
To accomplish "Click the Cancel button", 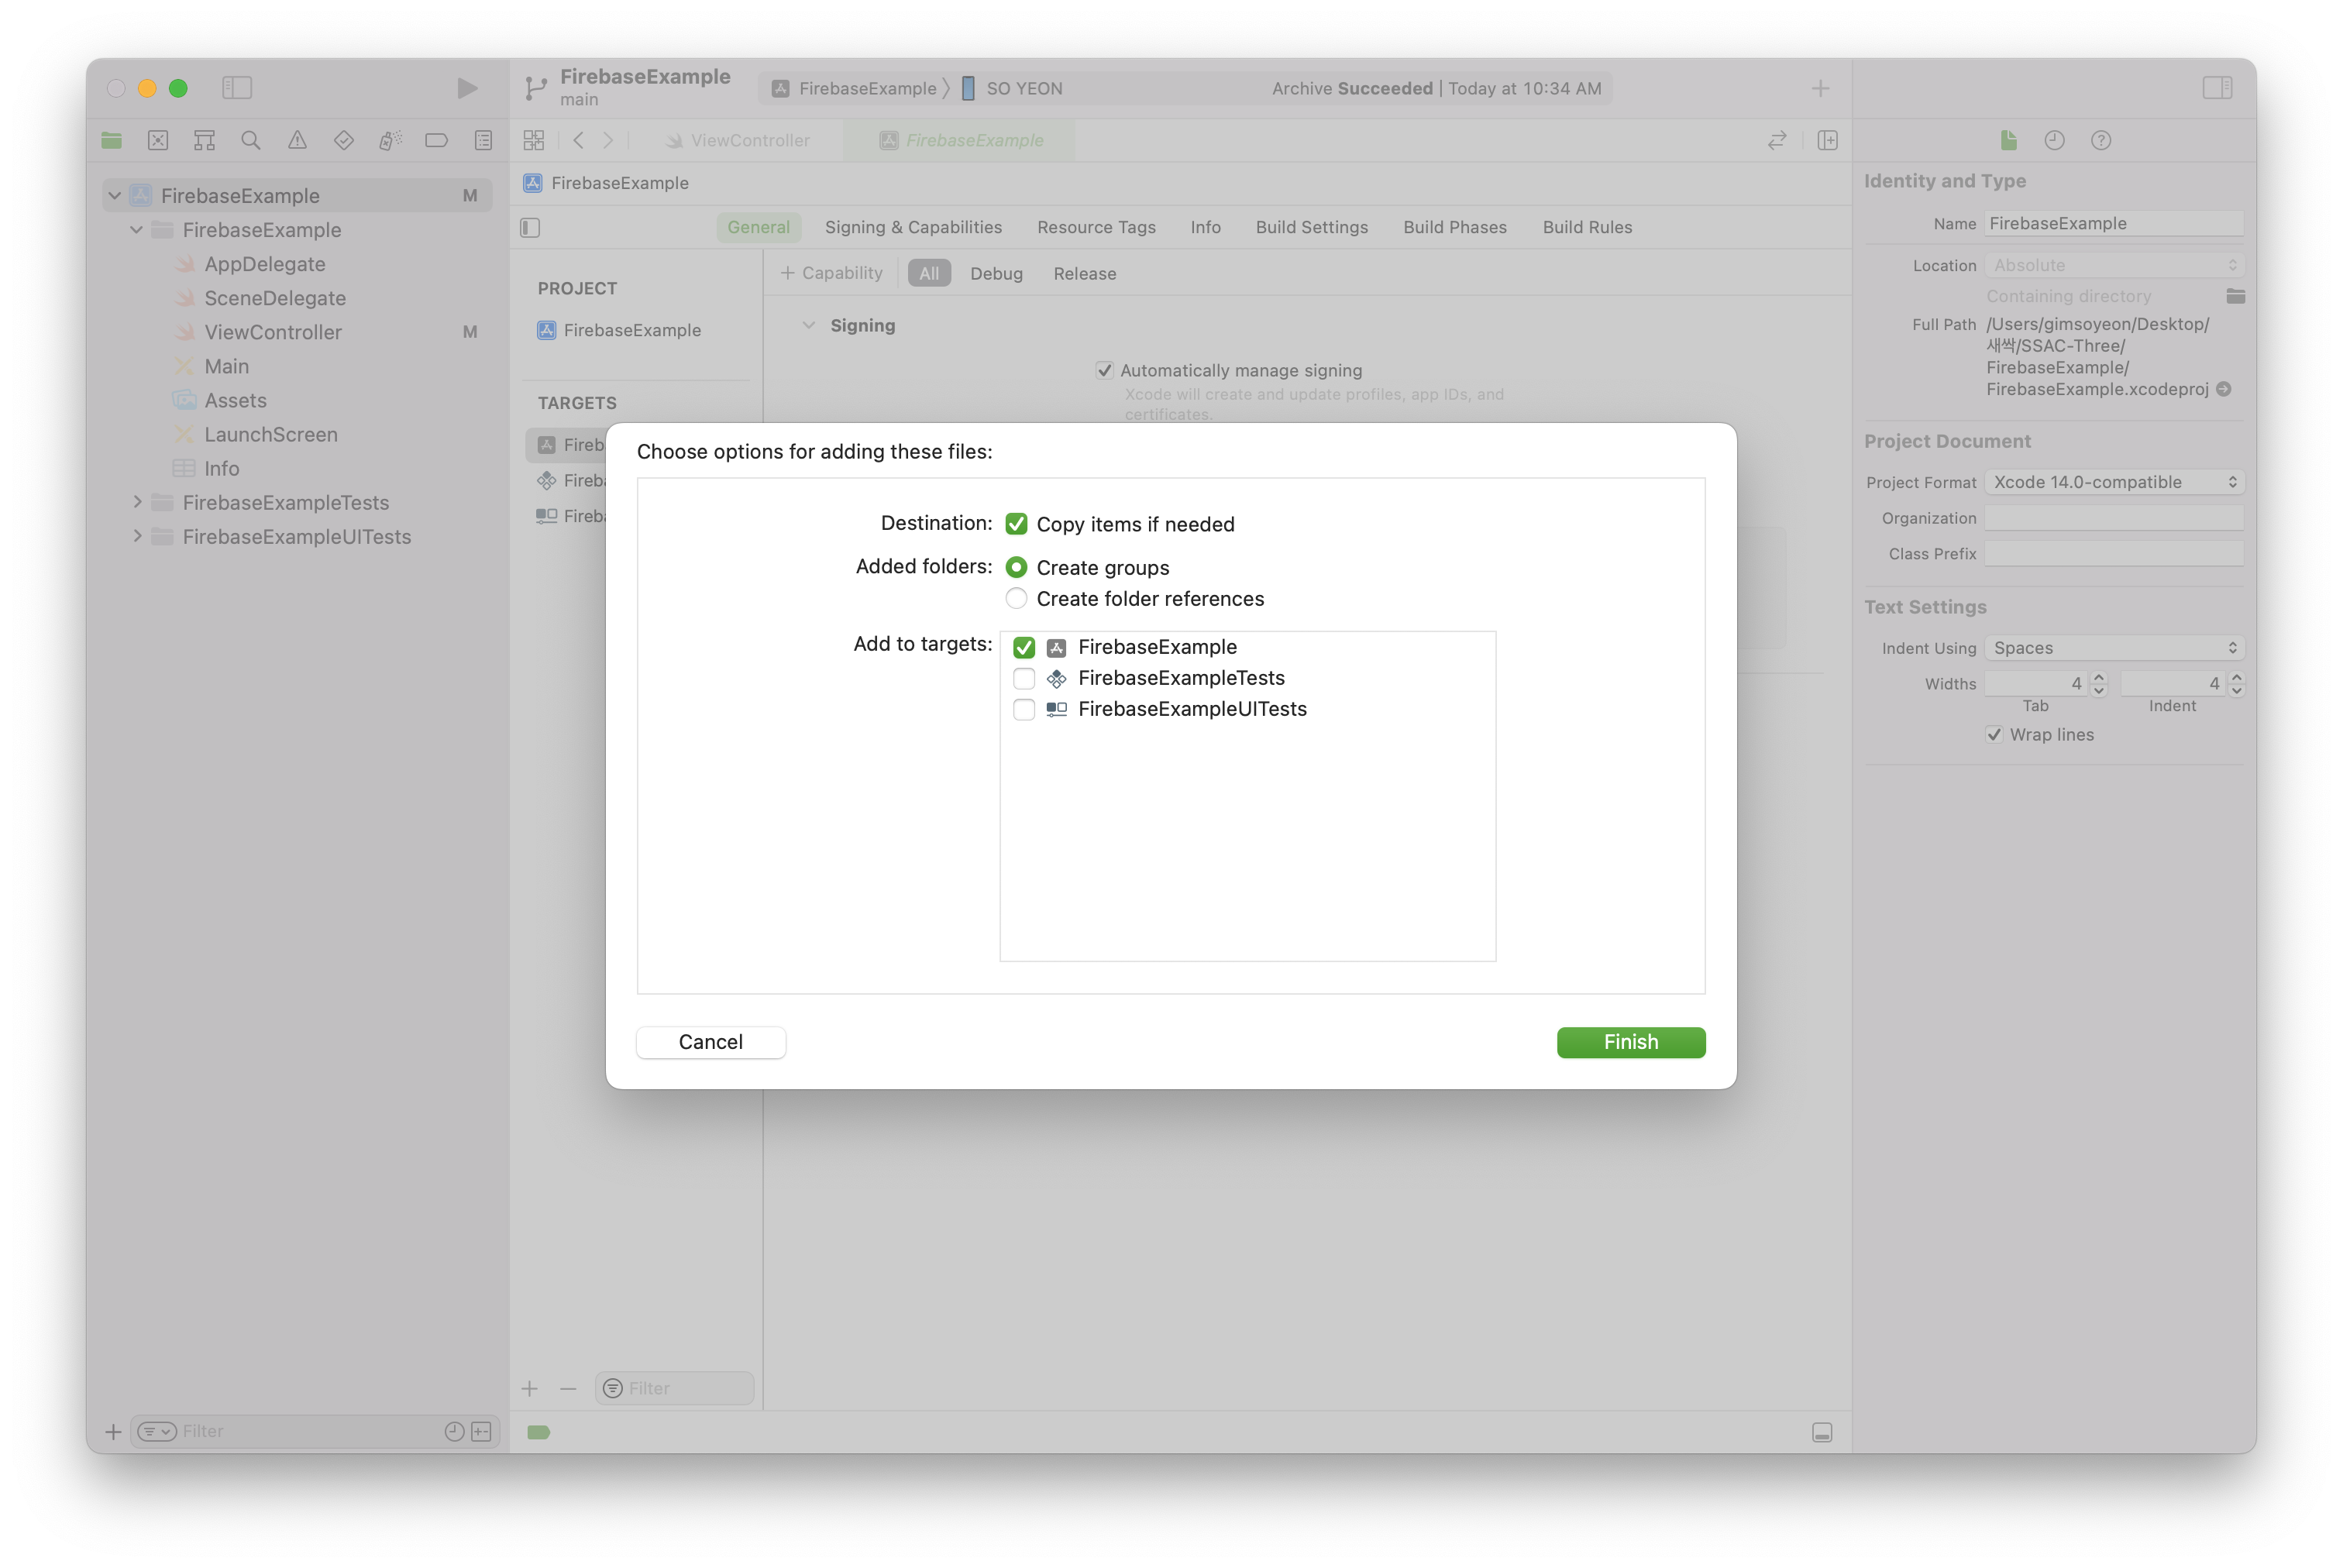I will click(x=710, y=1042).
